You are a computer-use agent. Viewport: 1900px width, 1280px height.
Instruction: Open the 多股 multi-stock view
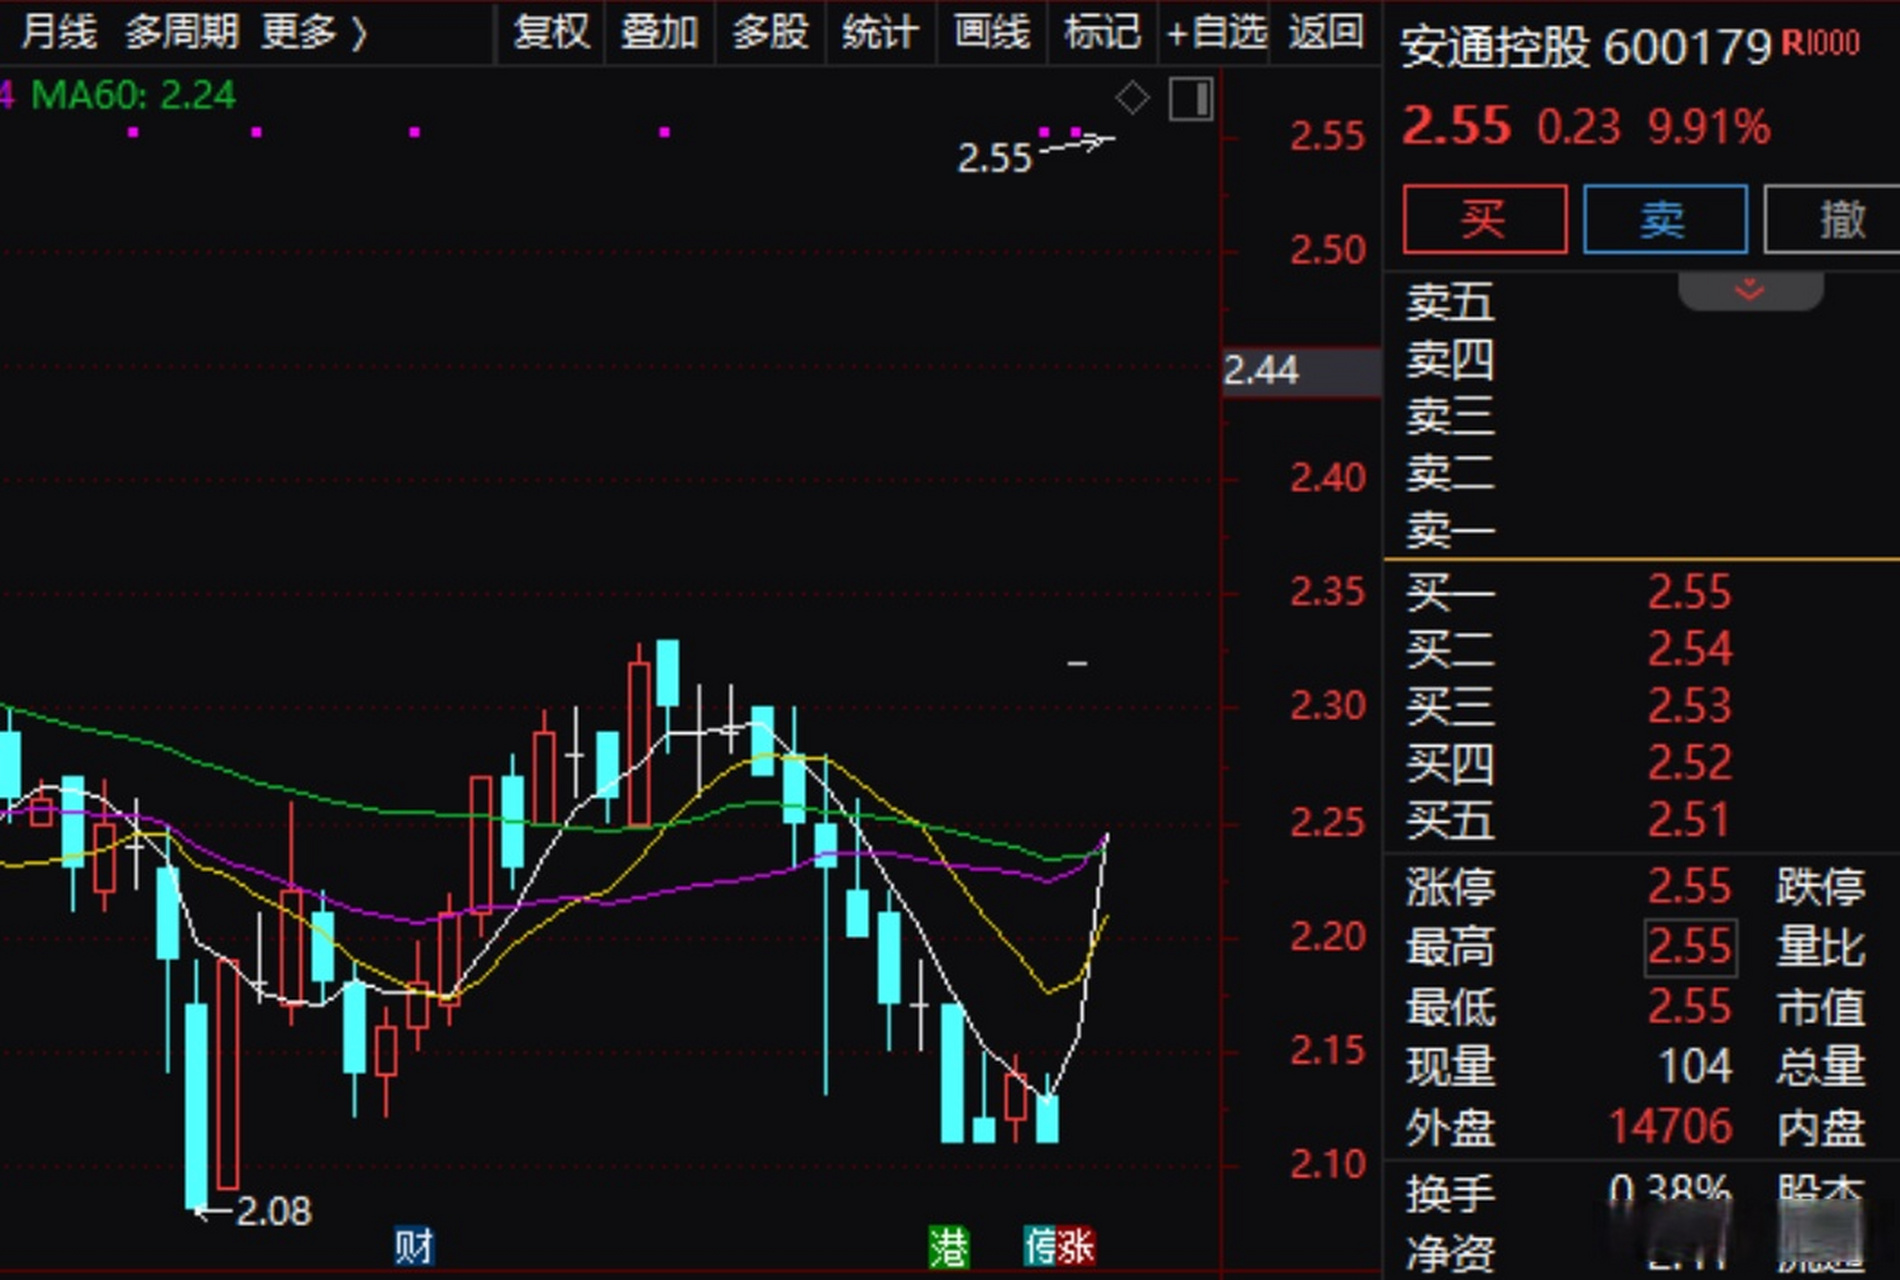(x=770, y=32)
